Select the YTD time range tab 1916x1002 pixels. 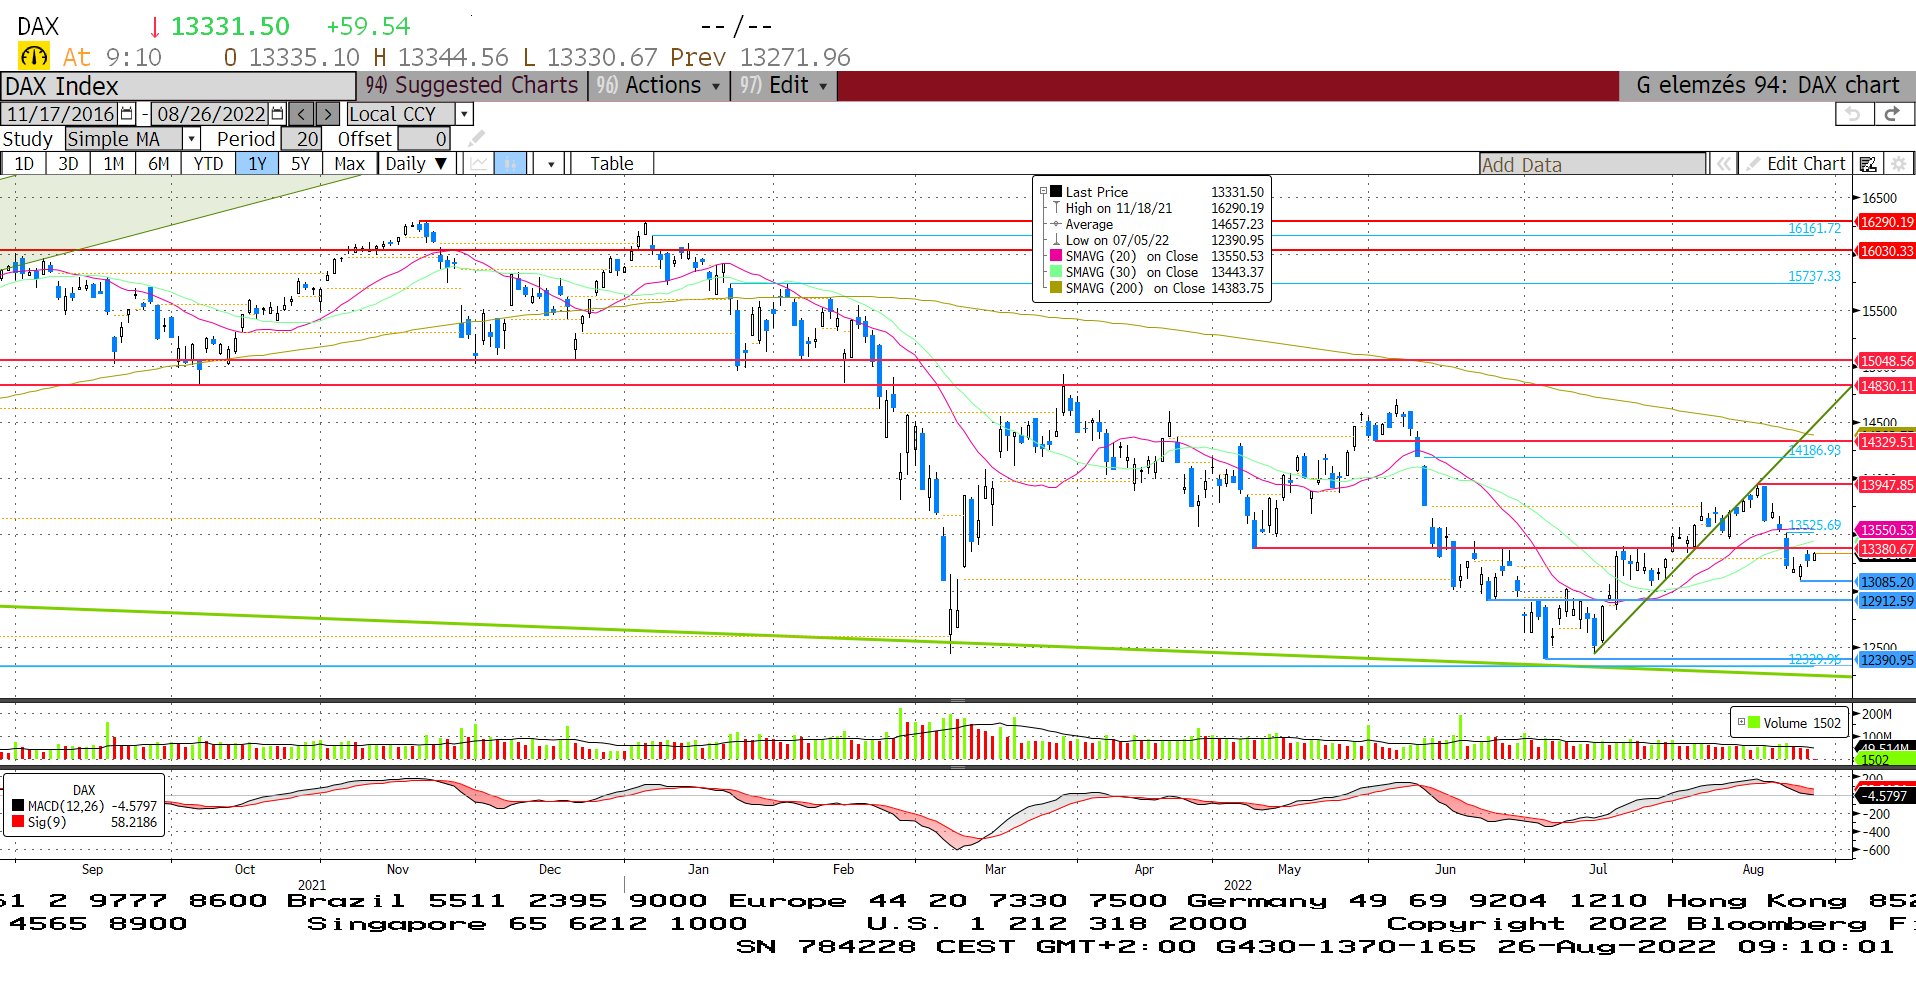tap(208, 164)
